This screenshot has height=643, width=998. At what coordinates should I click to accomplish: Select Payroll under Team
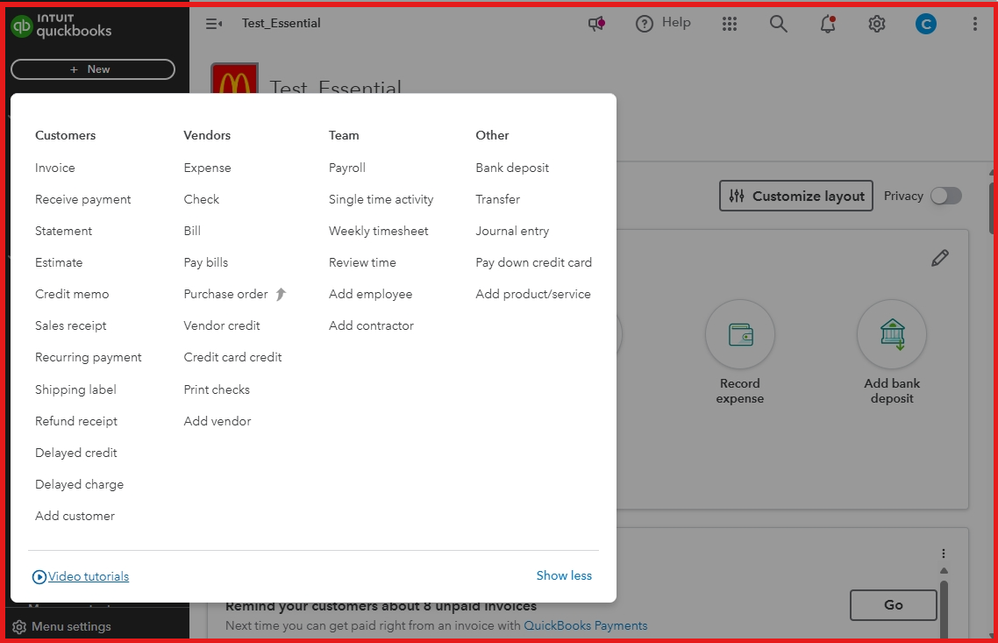(x=347, y=168)
